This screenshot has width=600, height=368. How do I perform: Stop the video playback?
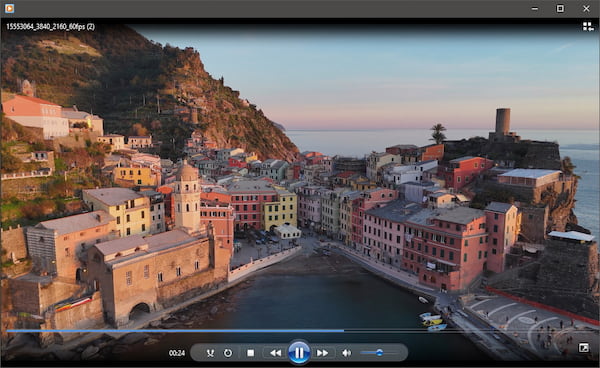251,353
